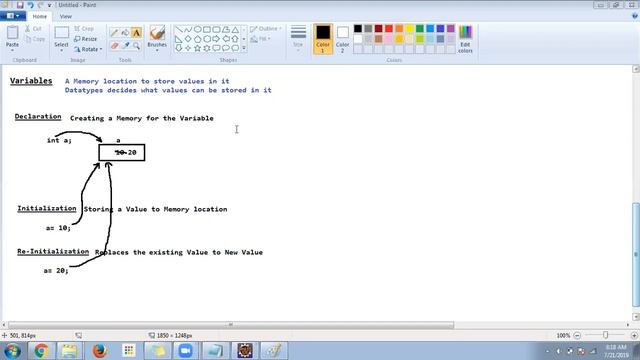Choose the Pentagon shape
Image resolution: width=640 pixels, height=360 pixels.
pos(198,39)
